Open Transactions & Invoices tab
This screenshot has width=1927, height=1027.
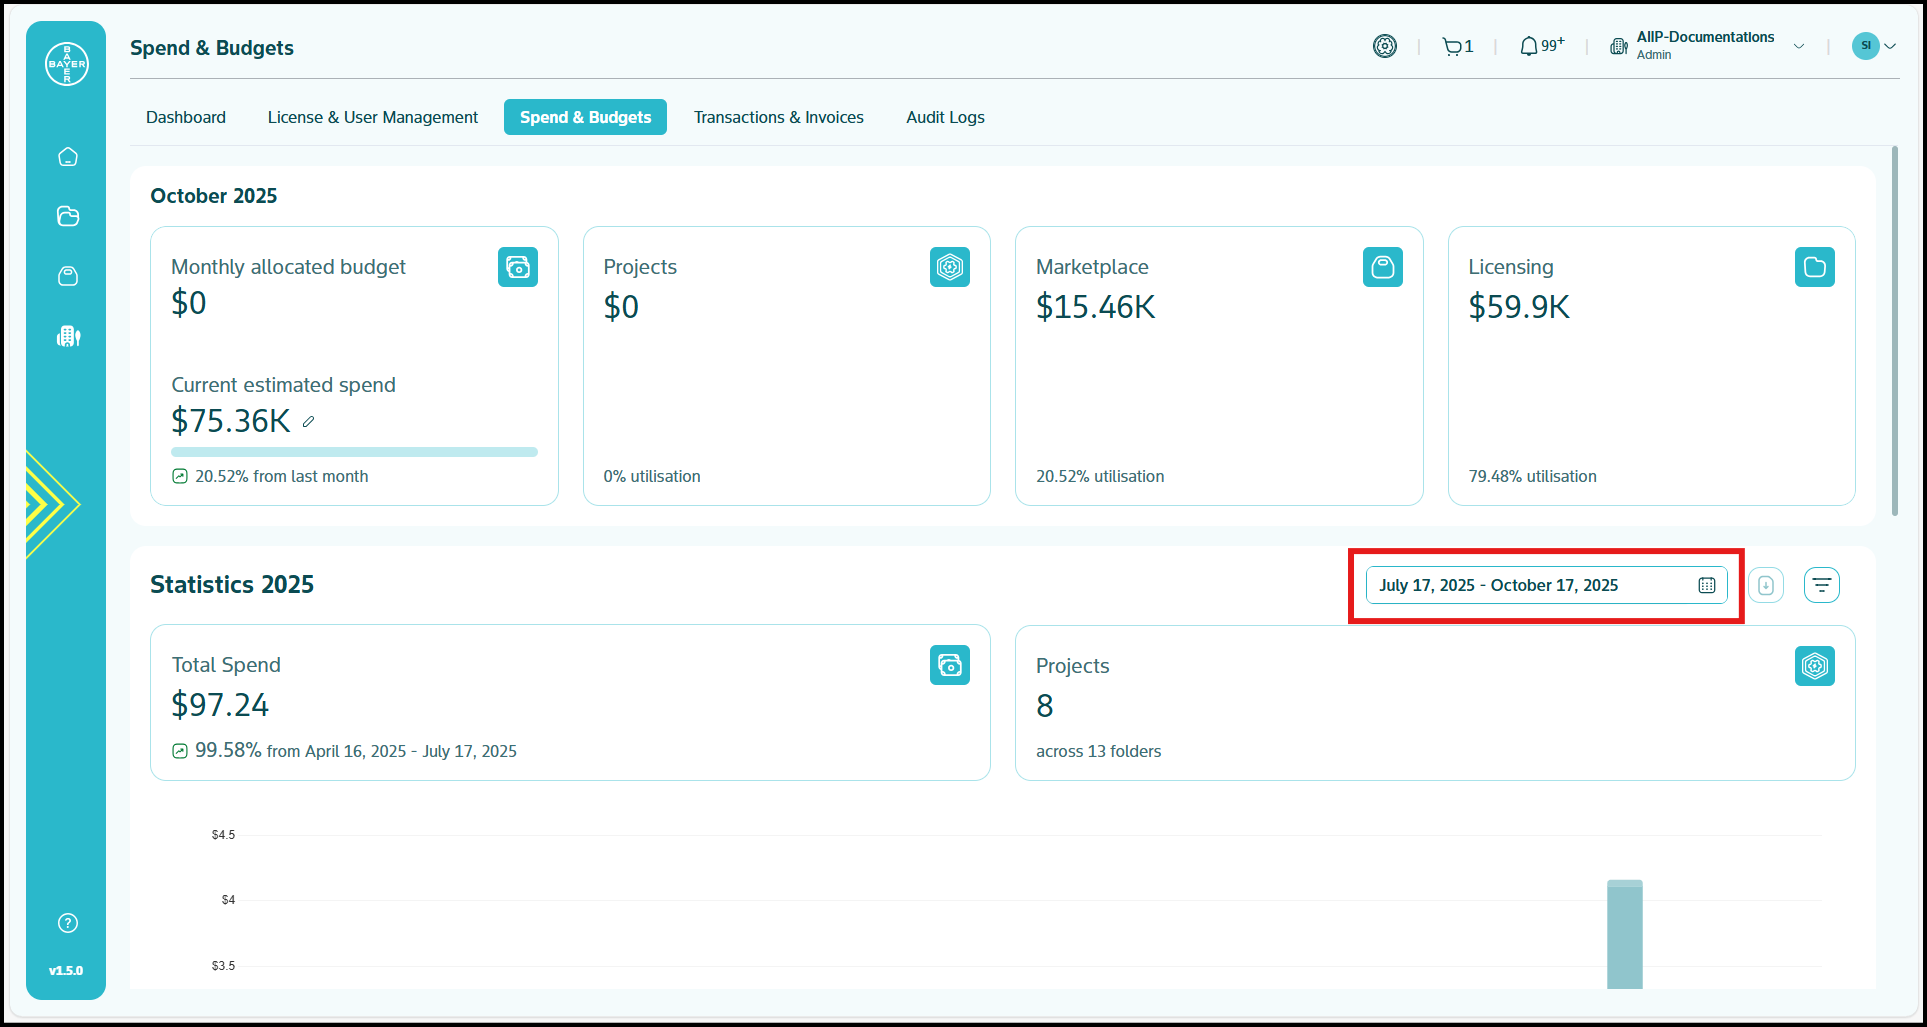(x=778, y=117)
